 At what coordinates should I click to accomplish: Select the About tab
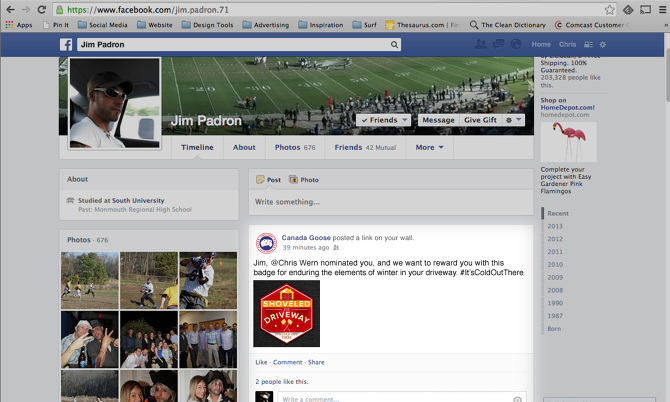pos(244,147)
